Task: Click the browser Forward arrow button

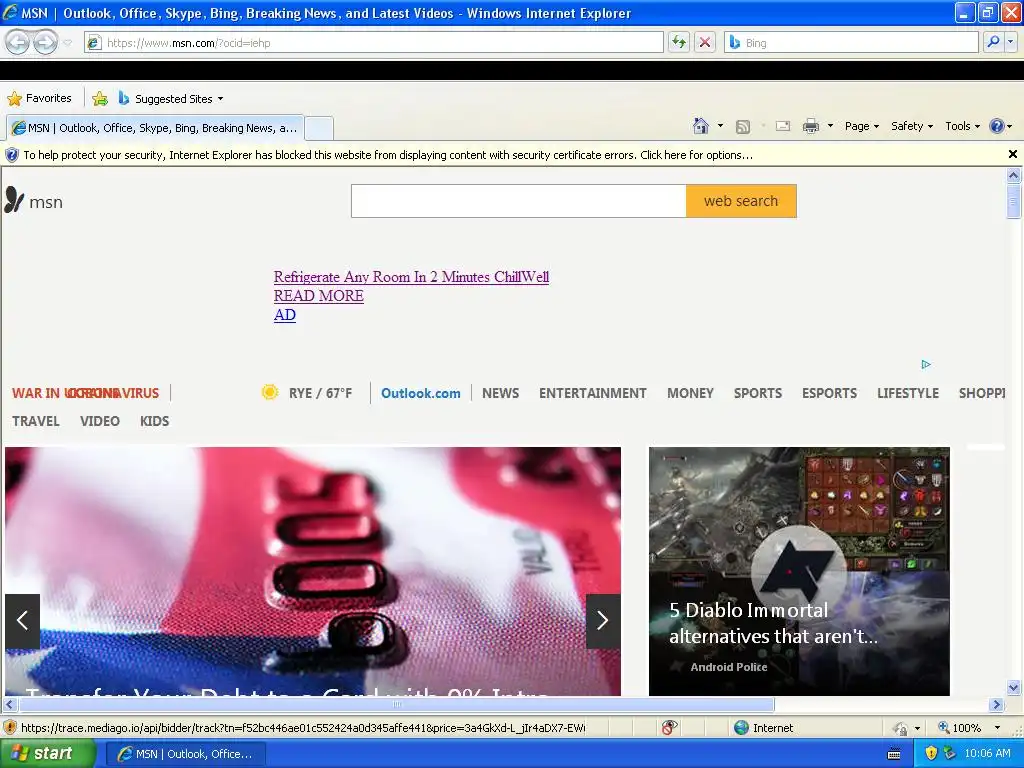Action: 45,42
